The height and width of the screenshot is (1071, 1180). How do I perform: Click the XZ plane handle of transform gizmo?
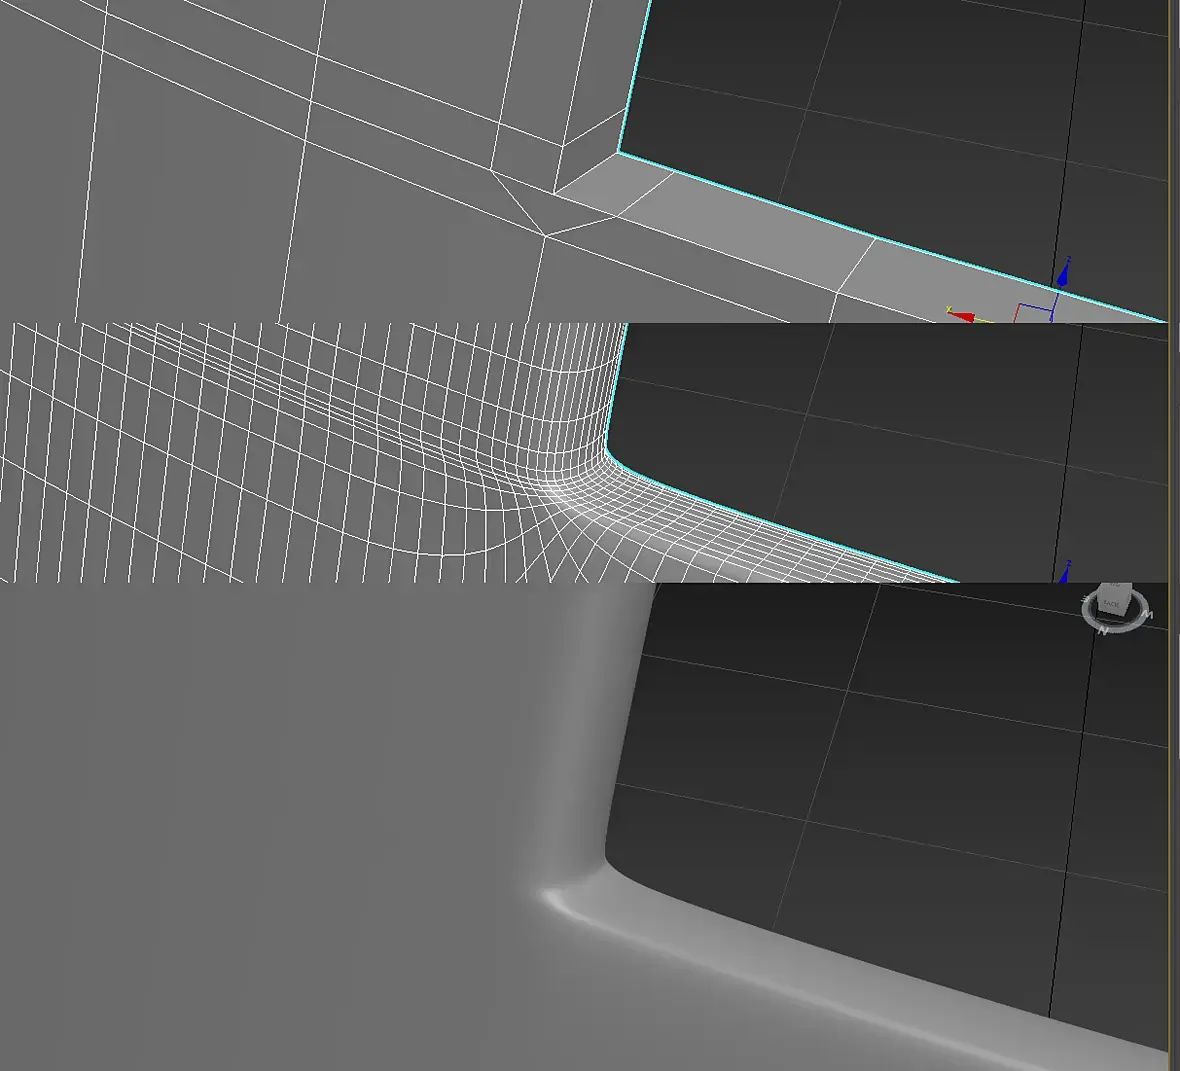[1032, 312]
